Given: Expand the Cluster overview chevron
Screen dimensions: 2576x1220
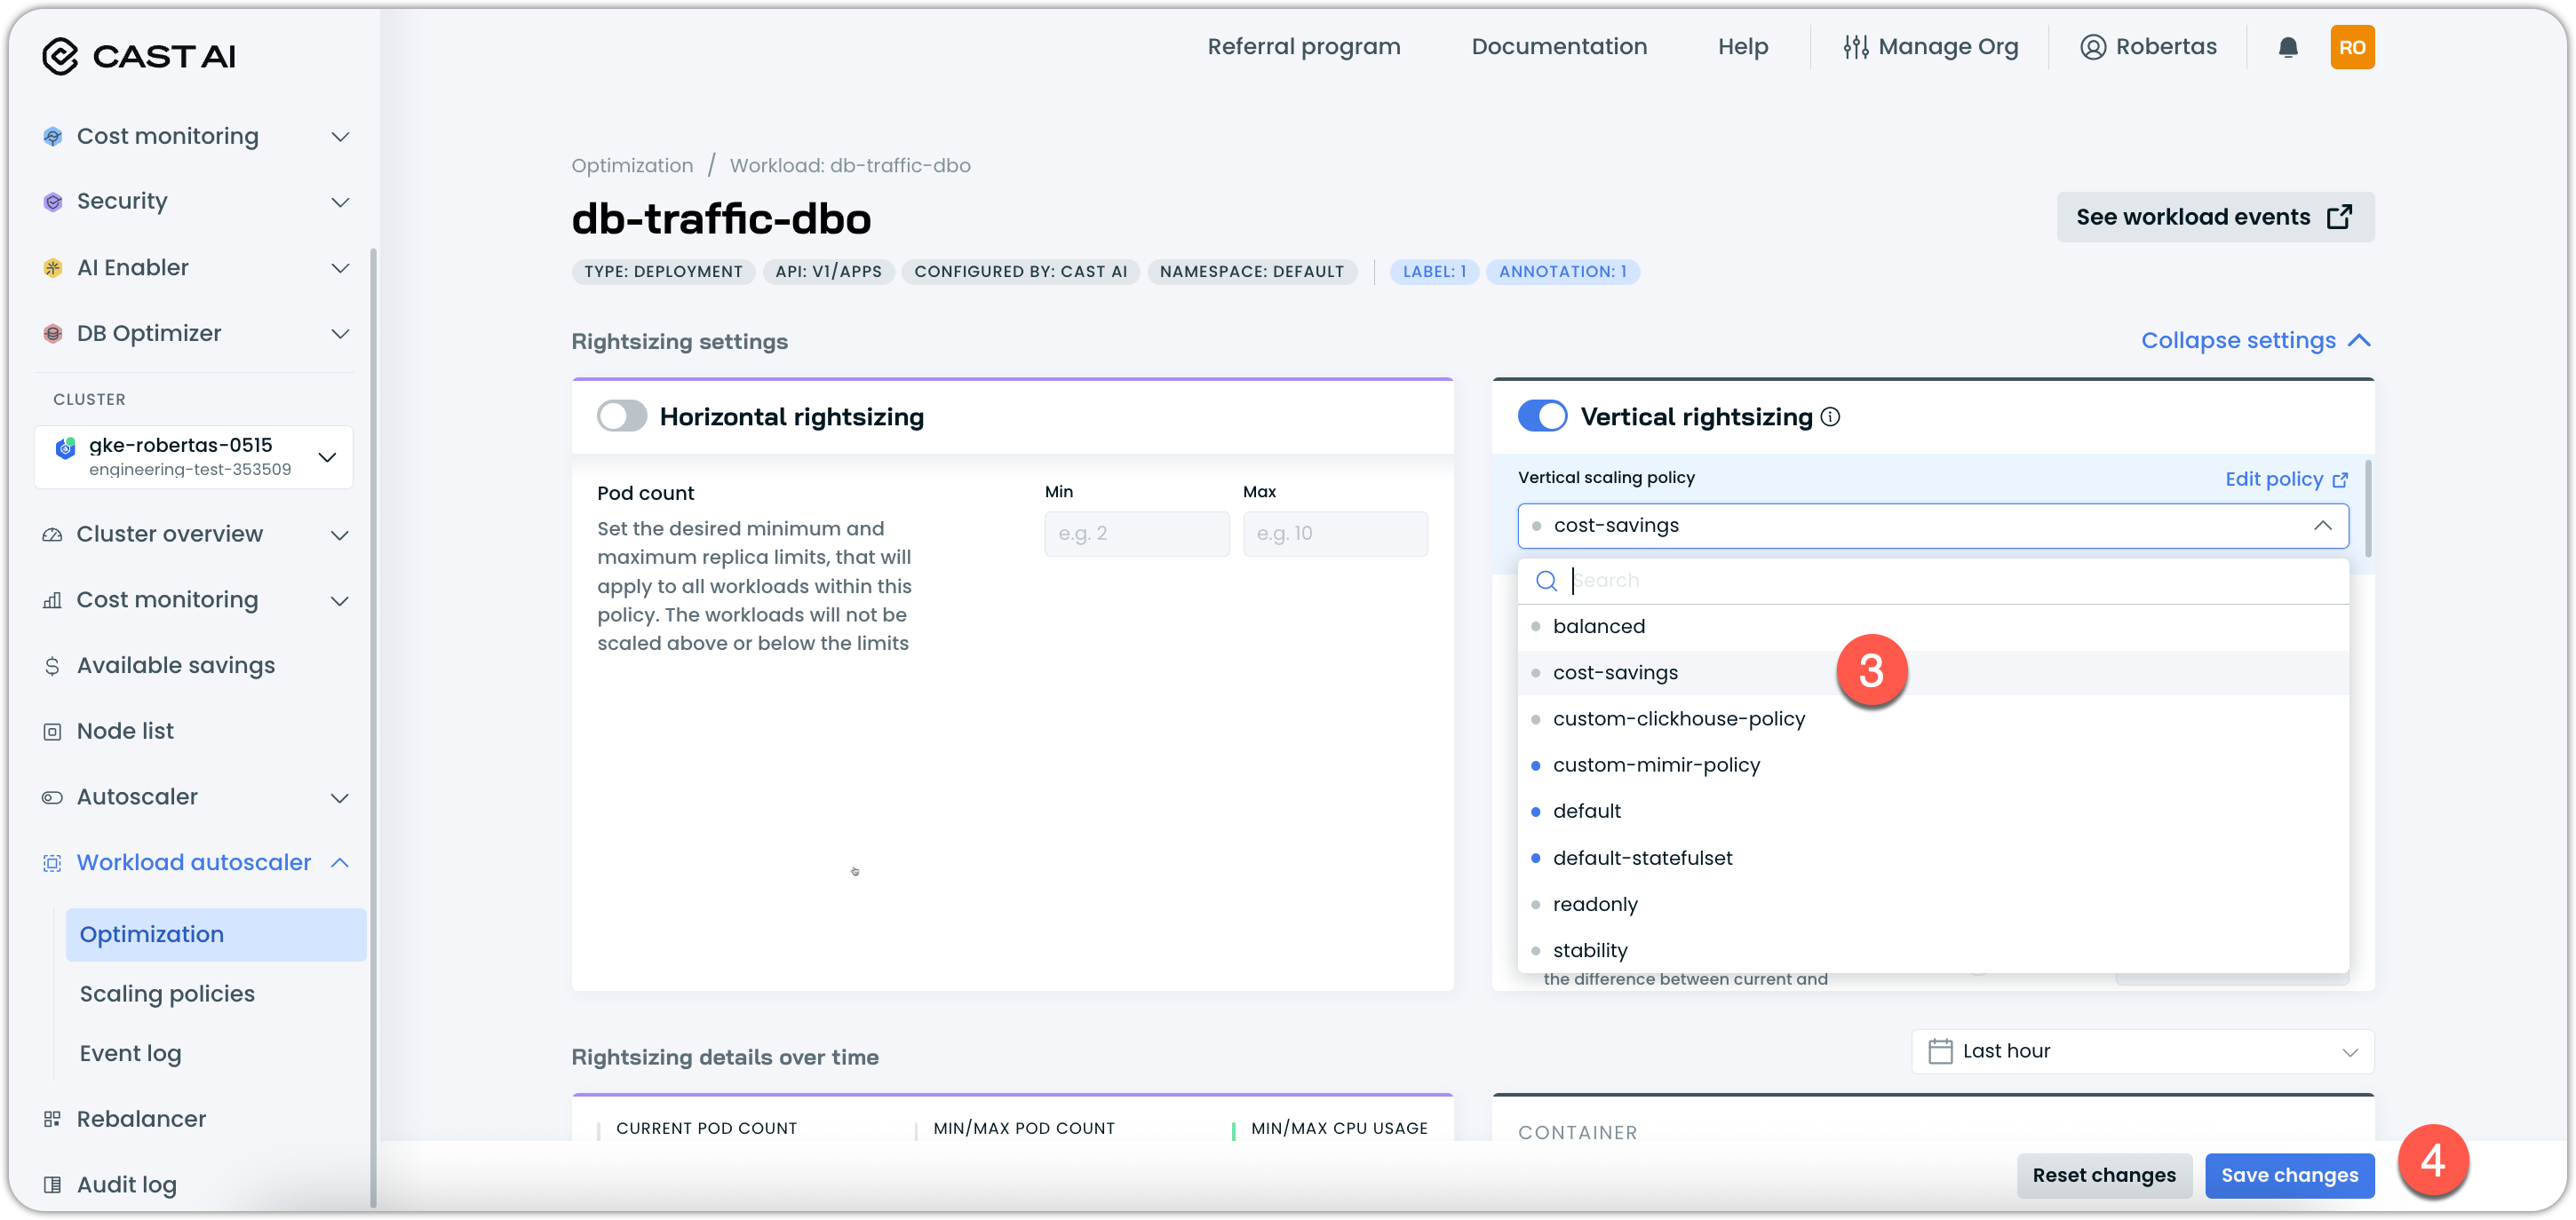Looking at the screenshot, I should coord(340,535).
